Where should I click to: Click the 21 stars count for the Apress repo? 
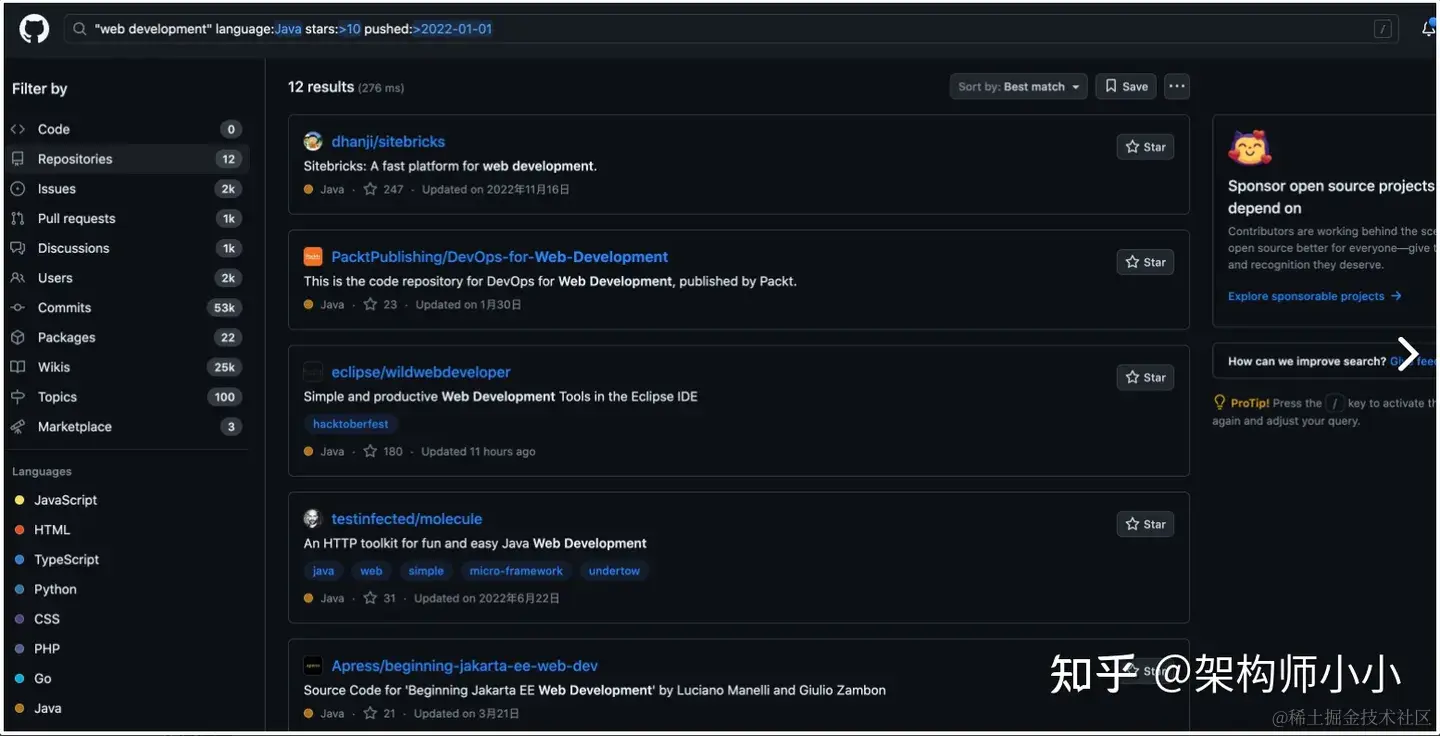tap(380, 713)
